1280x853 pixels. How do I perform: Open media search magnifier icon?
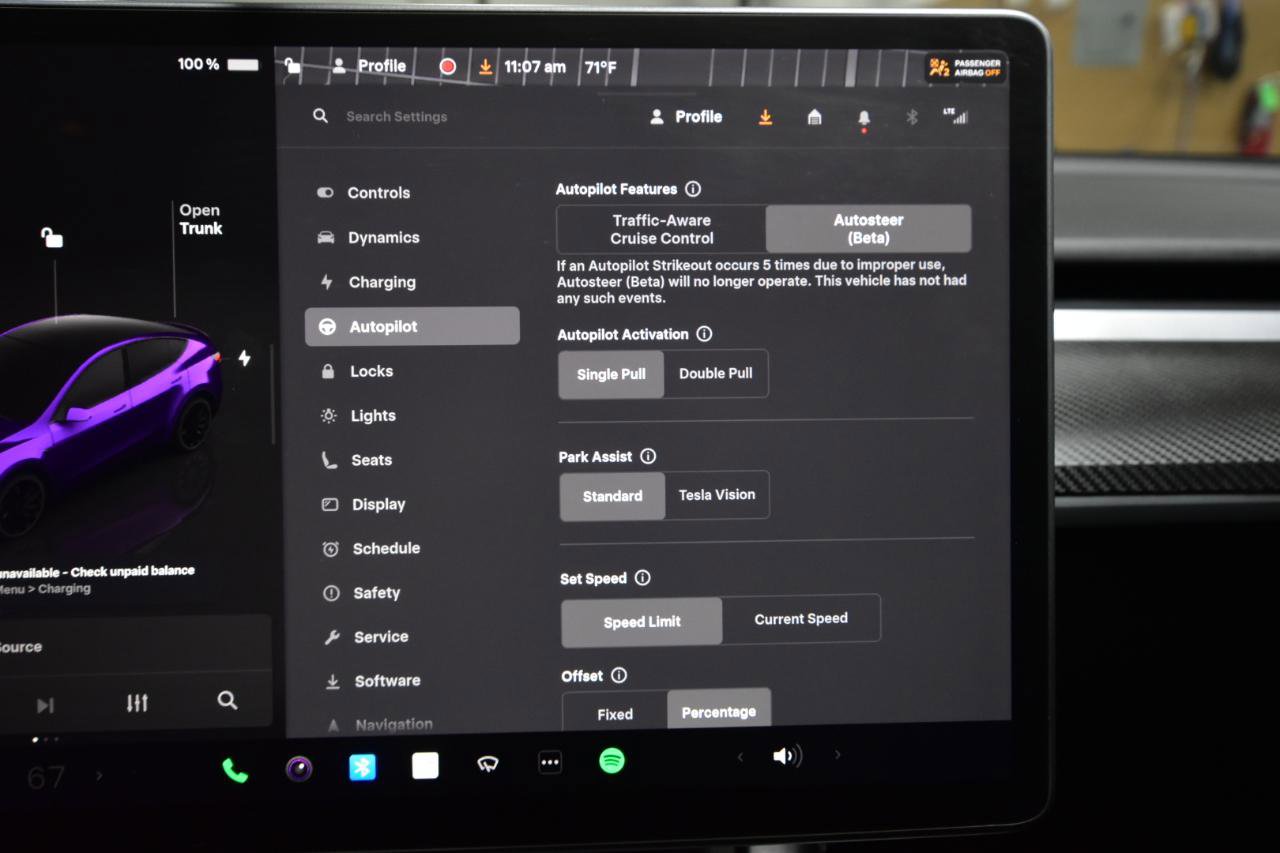pyautogui.click(x=227, y=700)
